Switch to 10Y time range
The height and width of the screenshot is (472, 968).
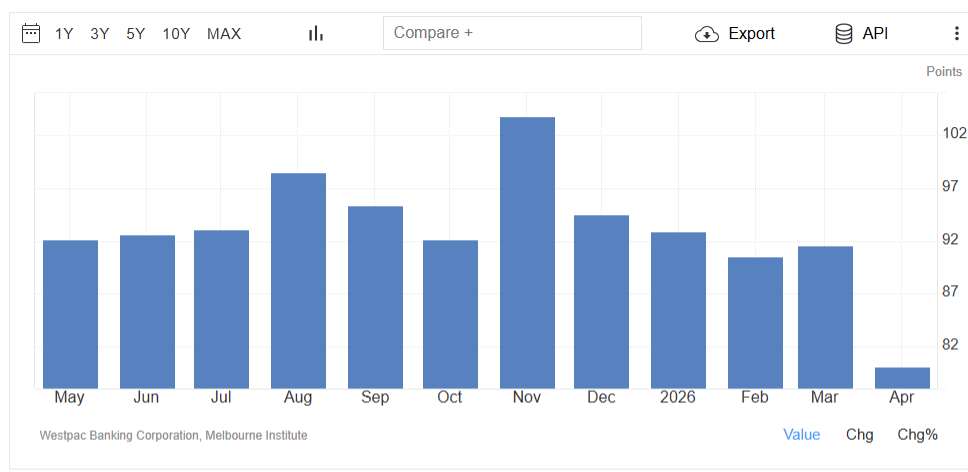coord(176,34)
